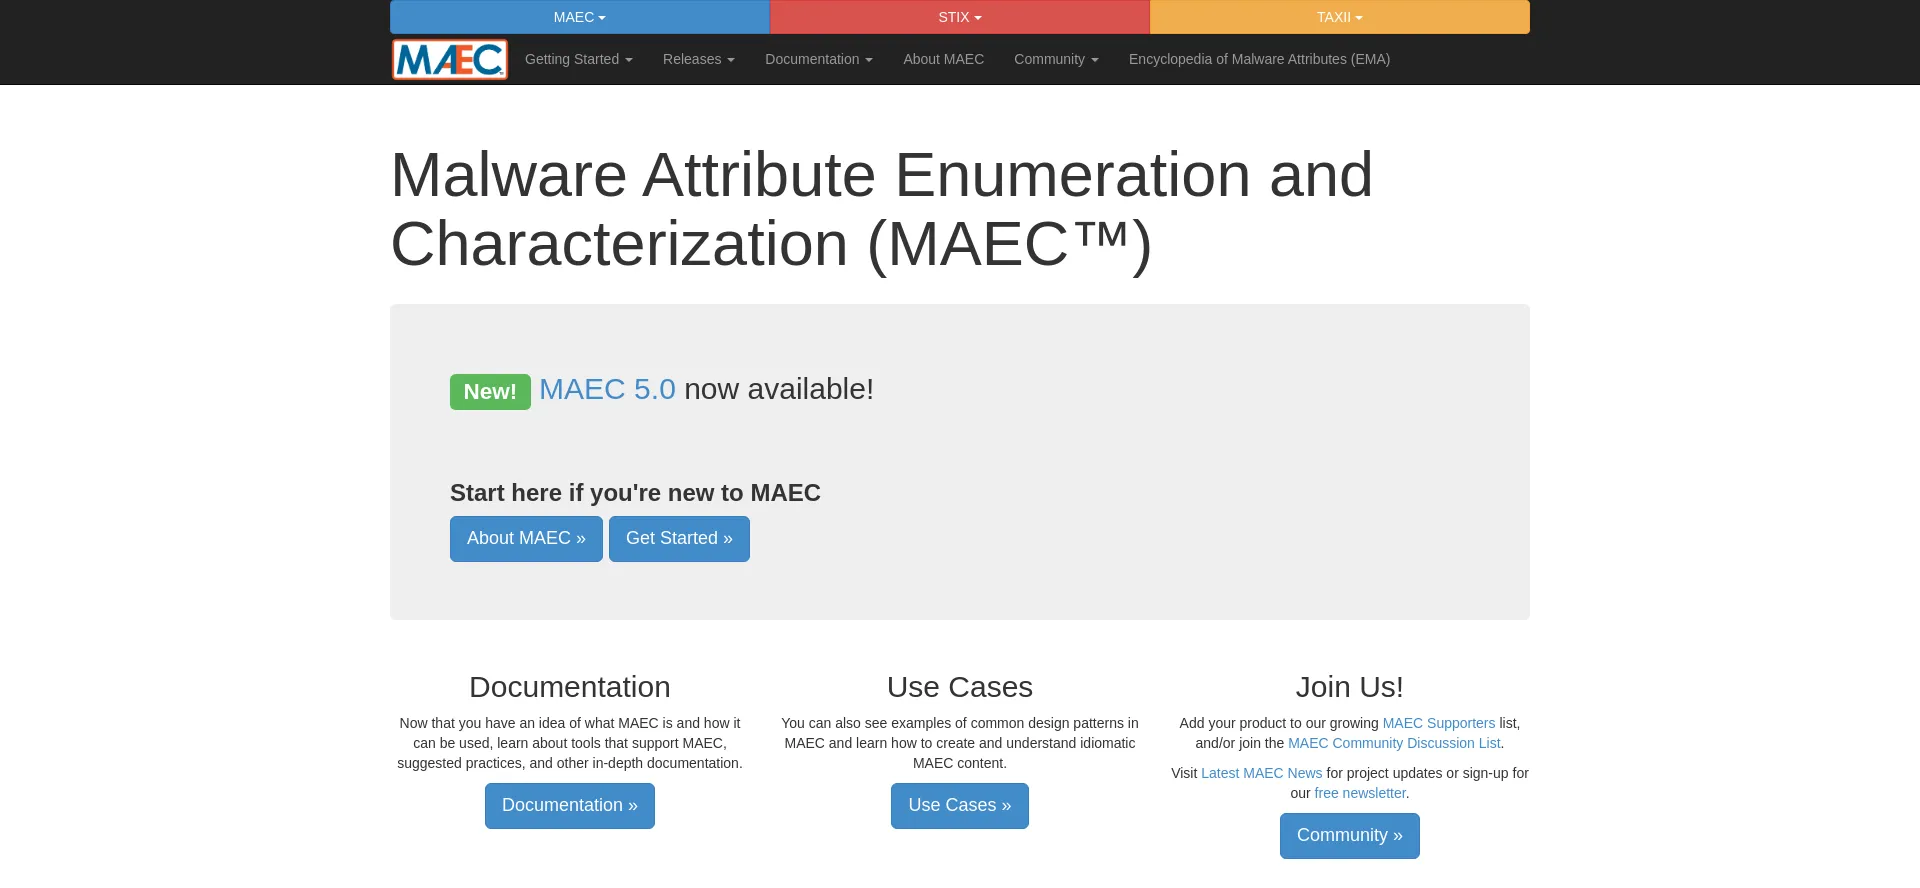Viewport: 1920px width, 888px height.
Task: Click the Use Cases » button
Action: [x=960, y=806]
